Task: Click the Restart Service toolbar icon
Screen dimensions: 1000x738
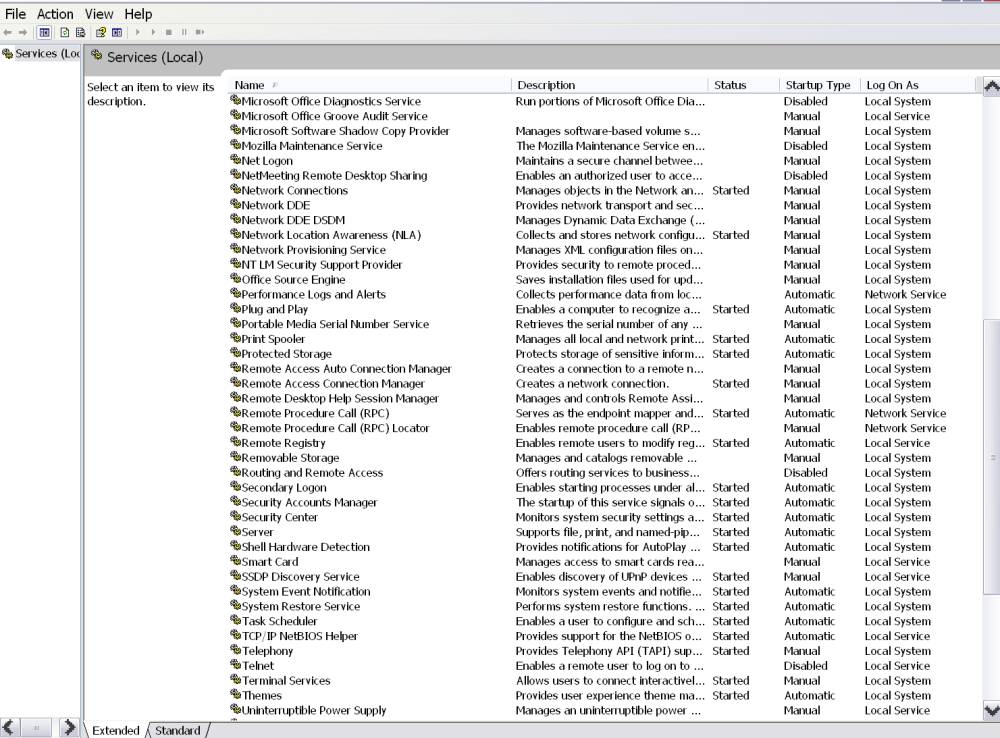Action: point(200,32)
